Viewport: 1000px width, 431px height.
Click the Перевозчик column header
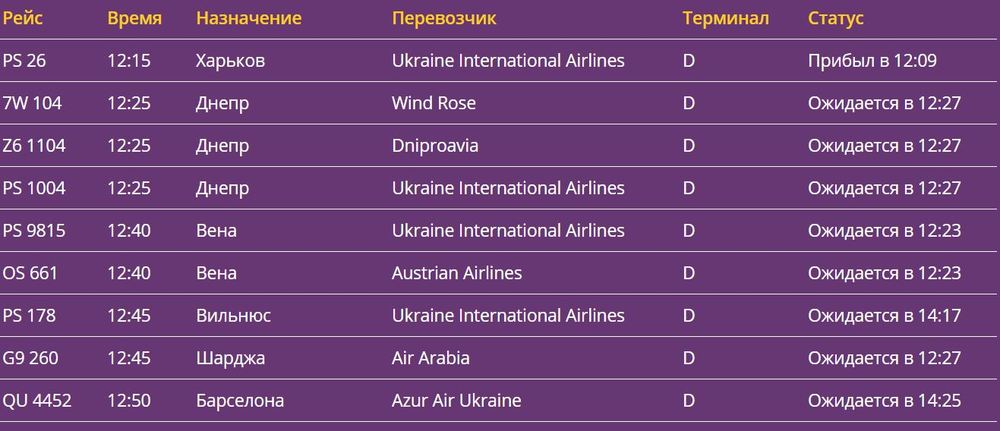click(x=444, y=19)
